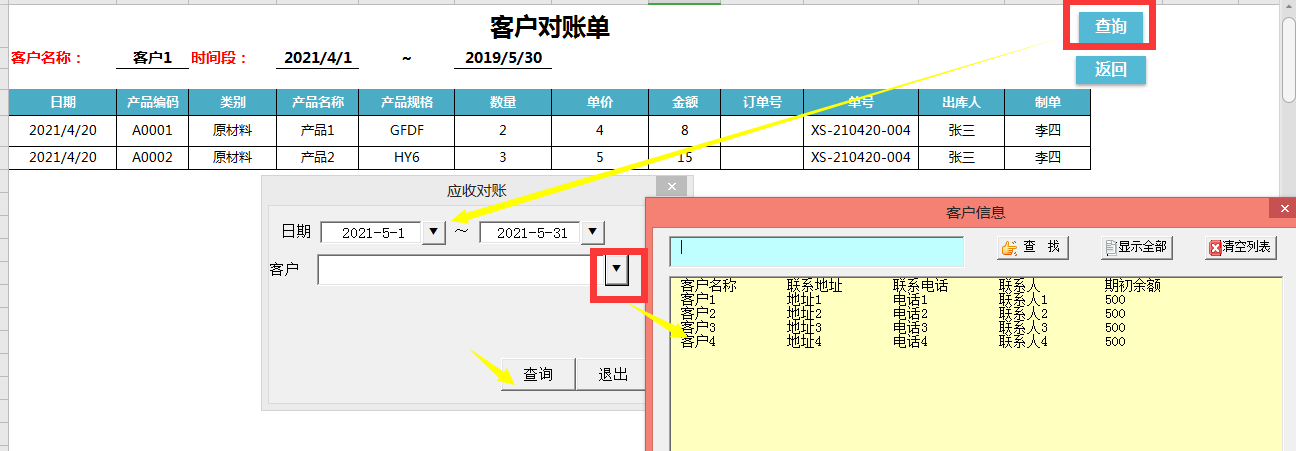
Task: Click cell A0001 in the table
Action: click(153, 130)
